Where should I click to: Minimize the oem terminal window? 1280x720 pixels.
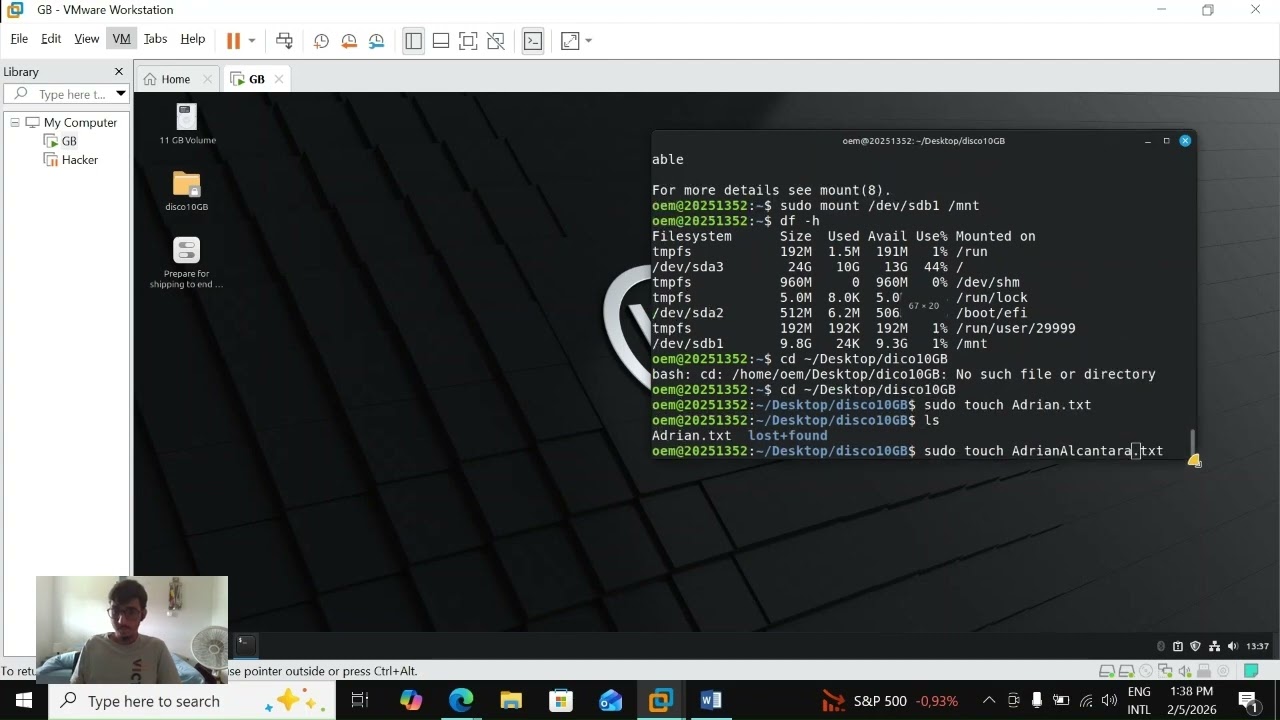[1148, 141]
